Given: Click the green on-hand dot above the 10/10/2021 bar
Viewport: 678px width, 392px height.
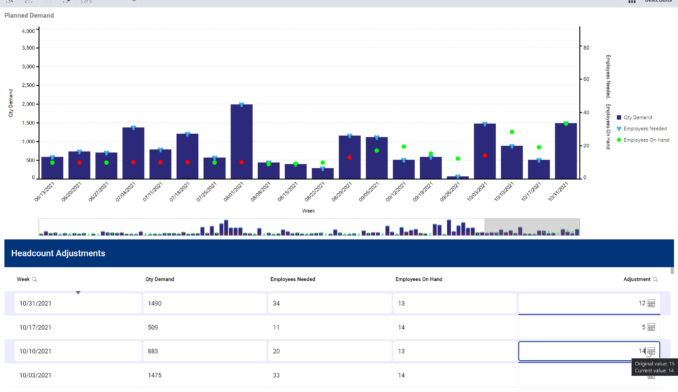Looking at the screenshot, I should pos(512,132).
